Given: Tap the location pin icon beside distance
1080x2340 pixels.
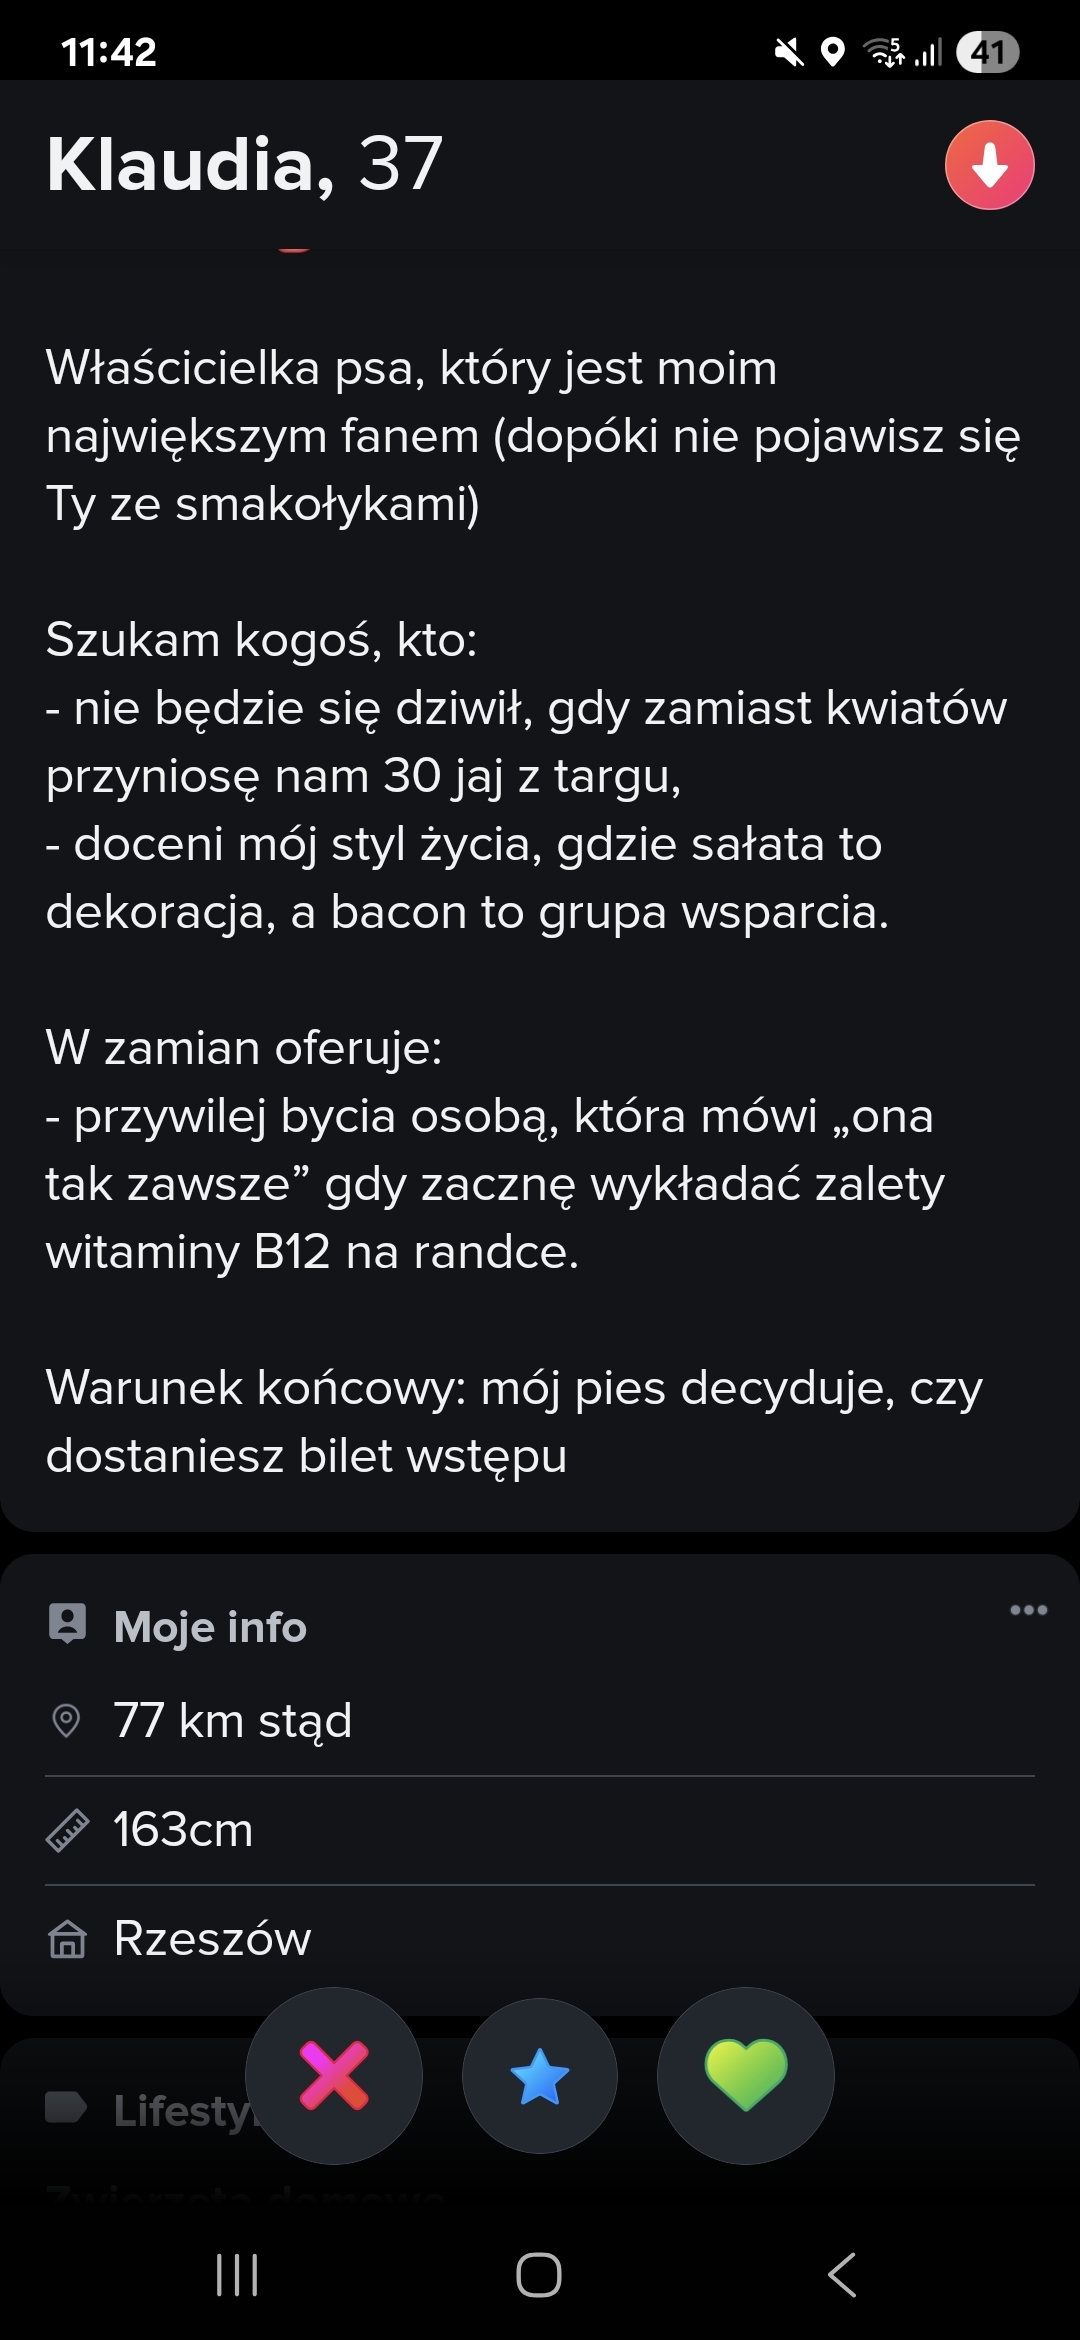Looking at the screenshot, I should tap(66, 1721).
